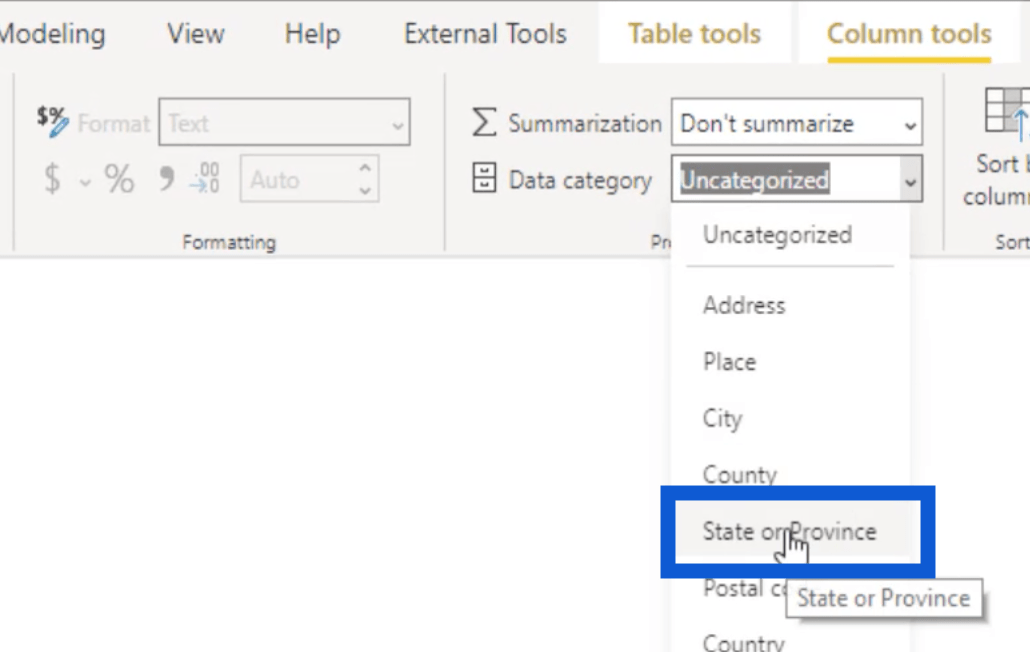
Task: Switch to the View tab
Action: click(196, 34)
